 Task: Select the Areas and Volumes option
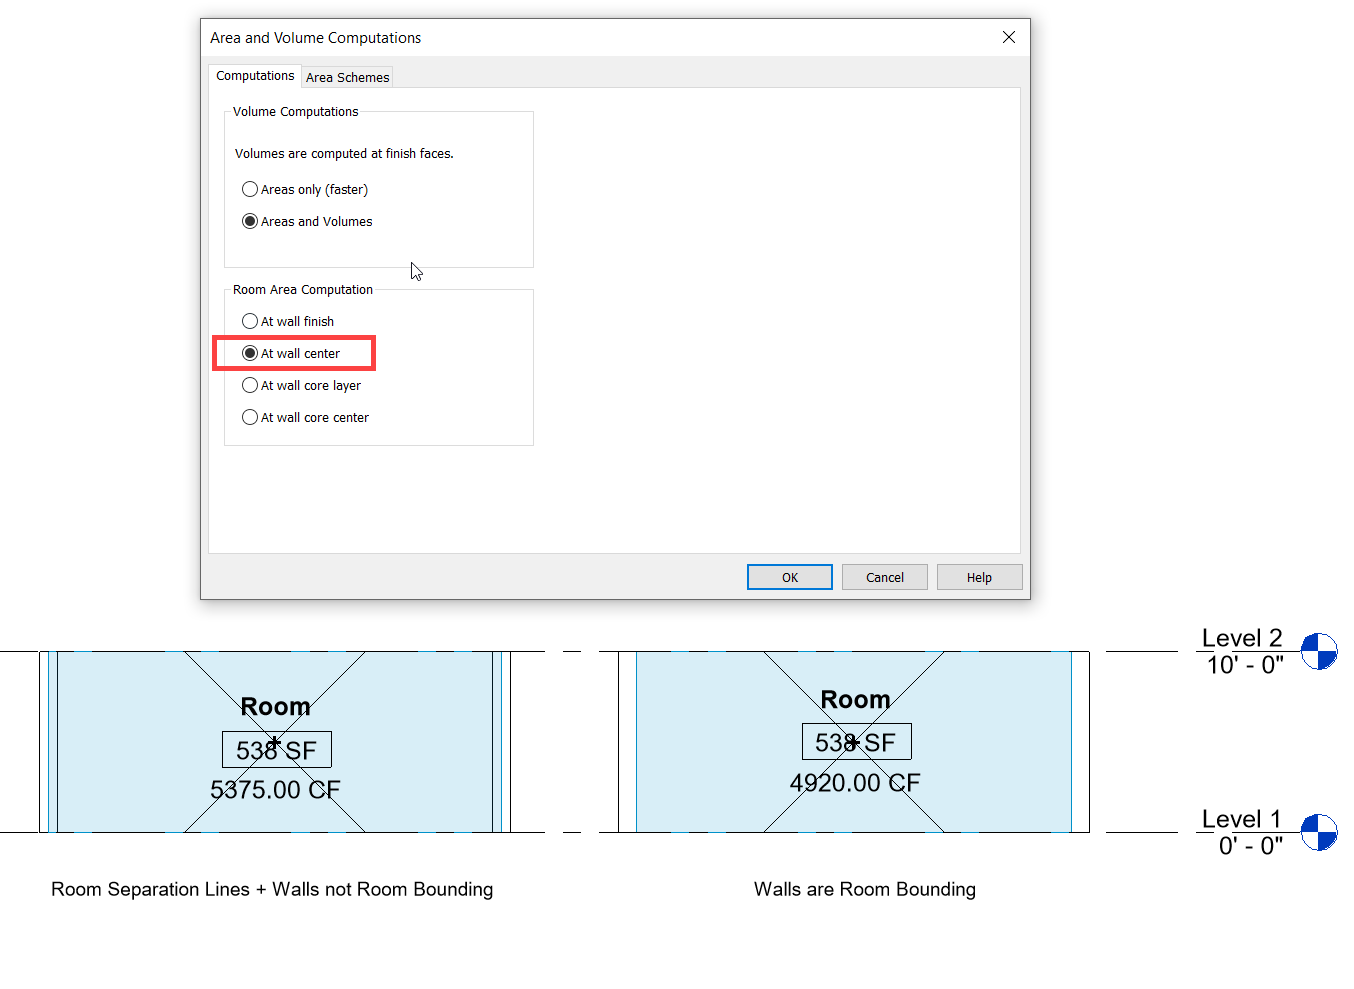pos(250,221)
